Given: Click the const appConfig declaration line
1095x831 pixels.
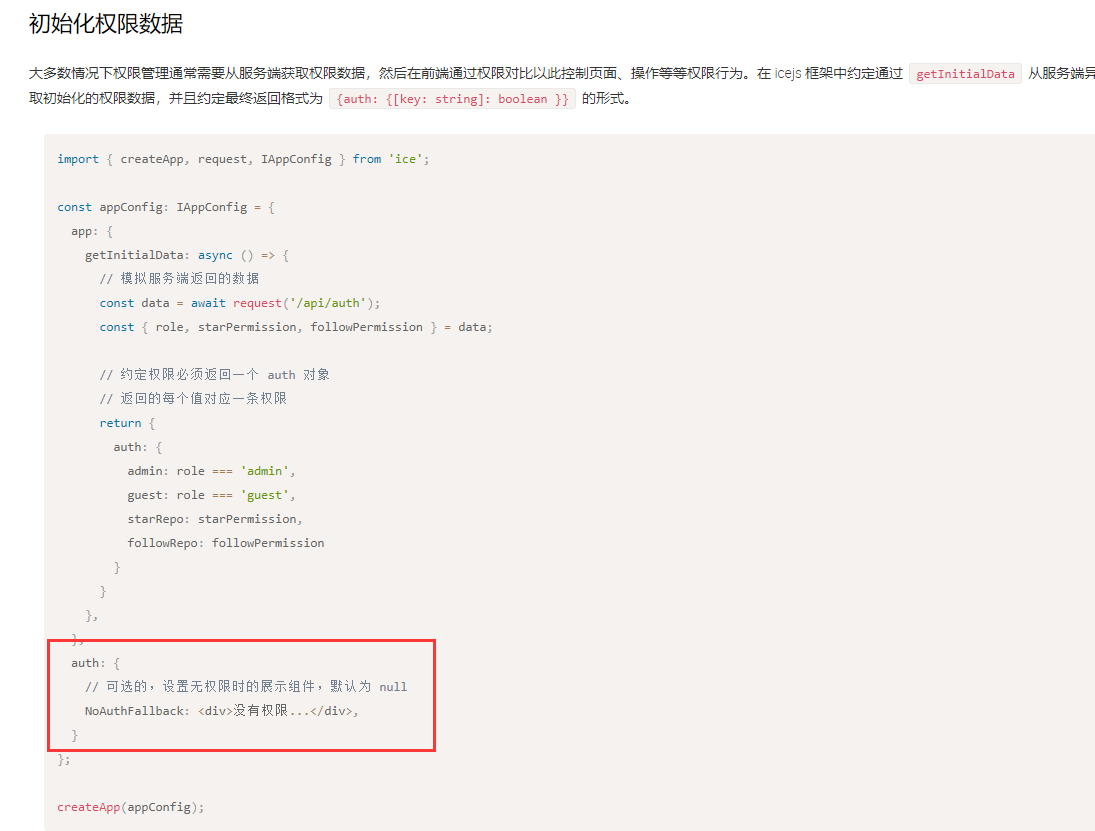Looking at the screenshot, I should point(168,206).
